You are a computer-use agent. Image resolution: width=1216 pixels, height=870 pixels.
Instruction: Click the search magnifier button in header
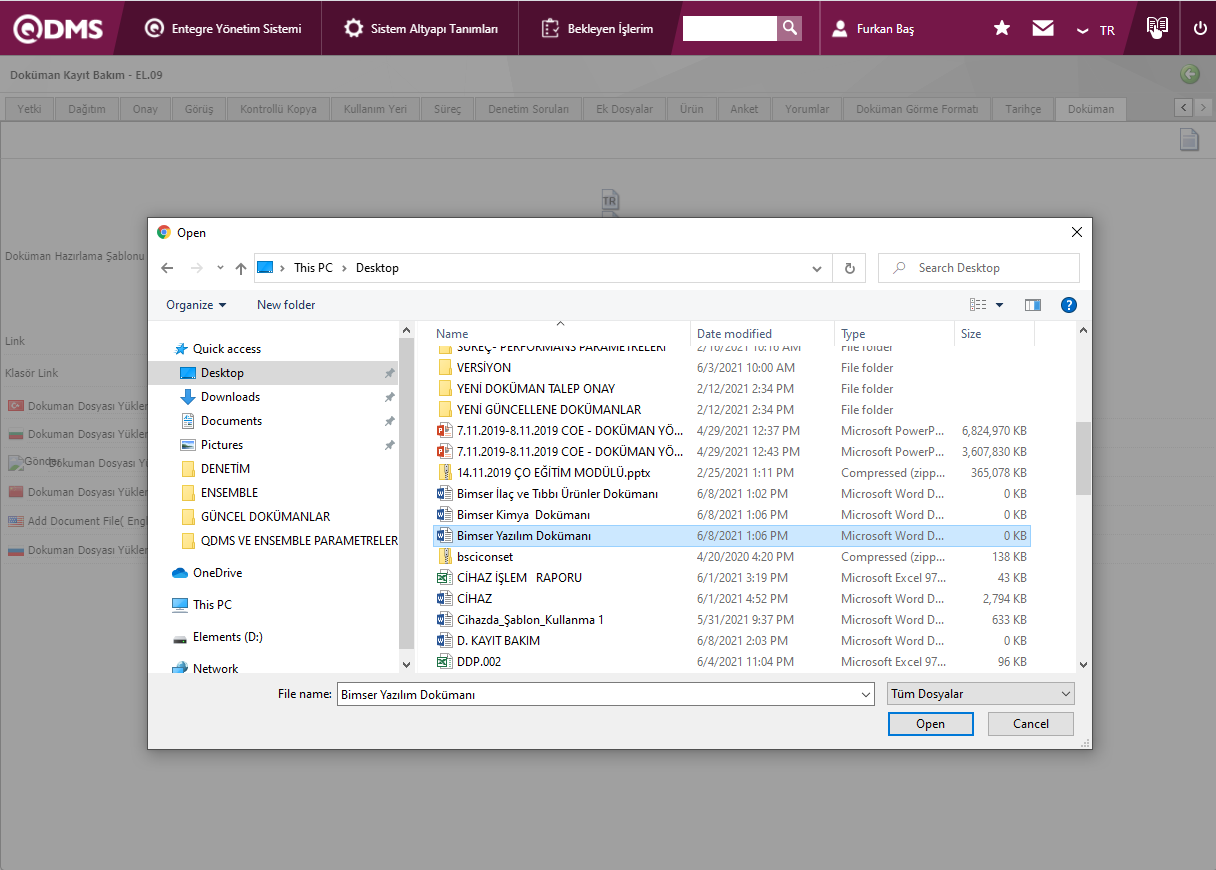pos(790,28)
